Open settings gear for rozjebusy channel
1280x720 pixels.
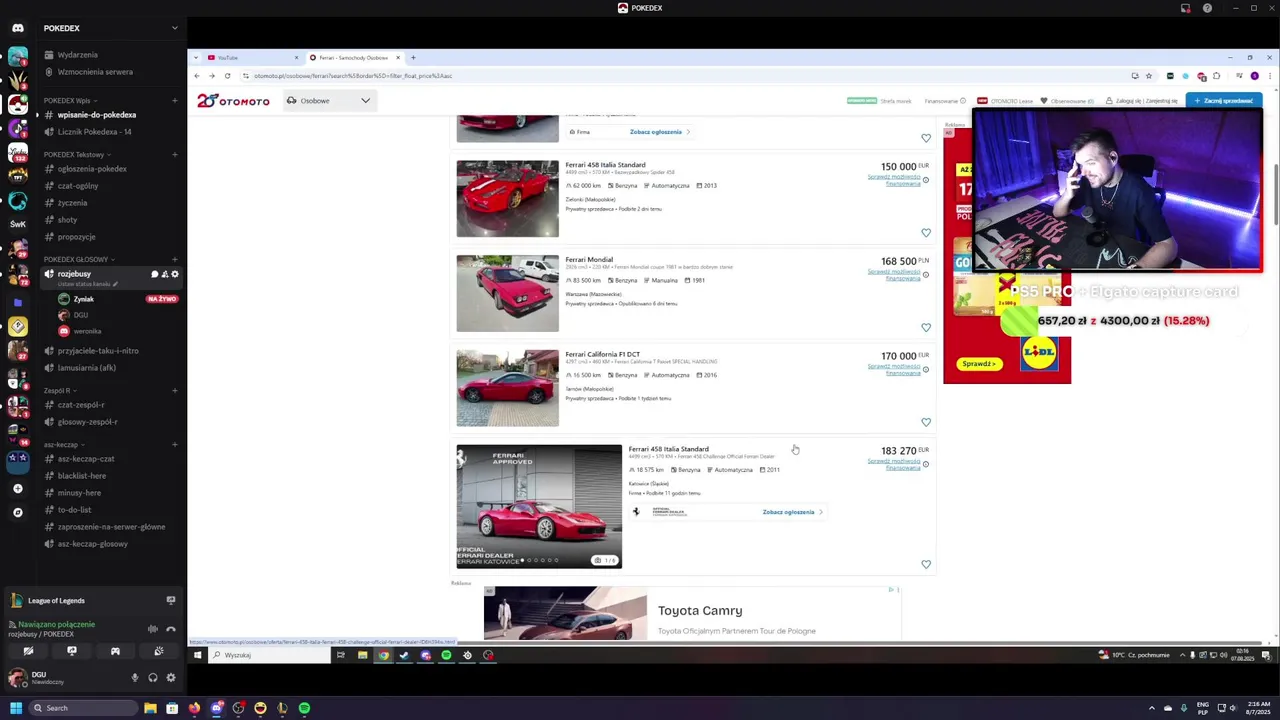pos(175,274)
